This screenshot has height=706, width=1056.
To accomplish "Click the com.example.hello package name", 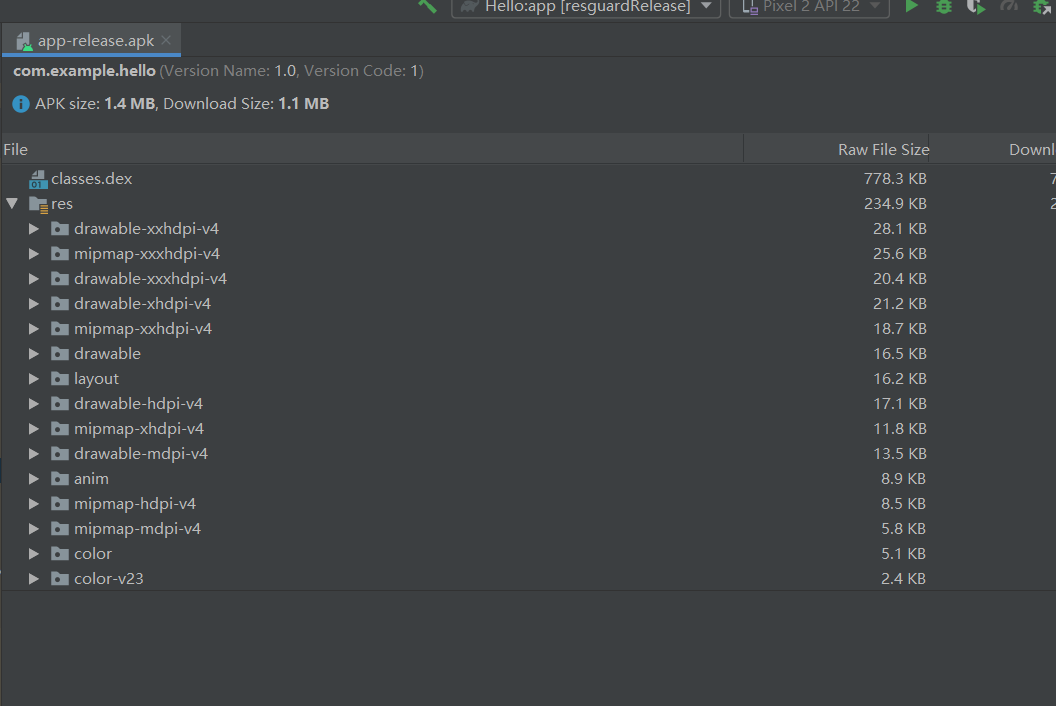I will click(84, 71).
